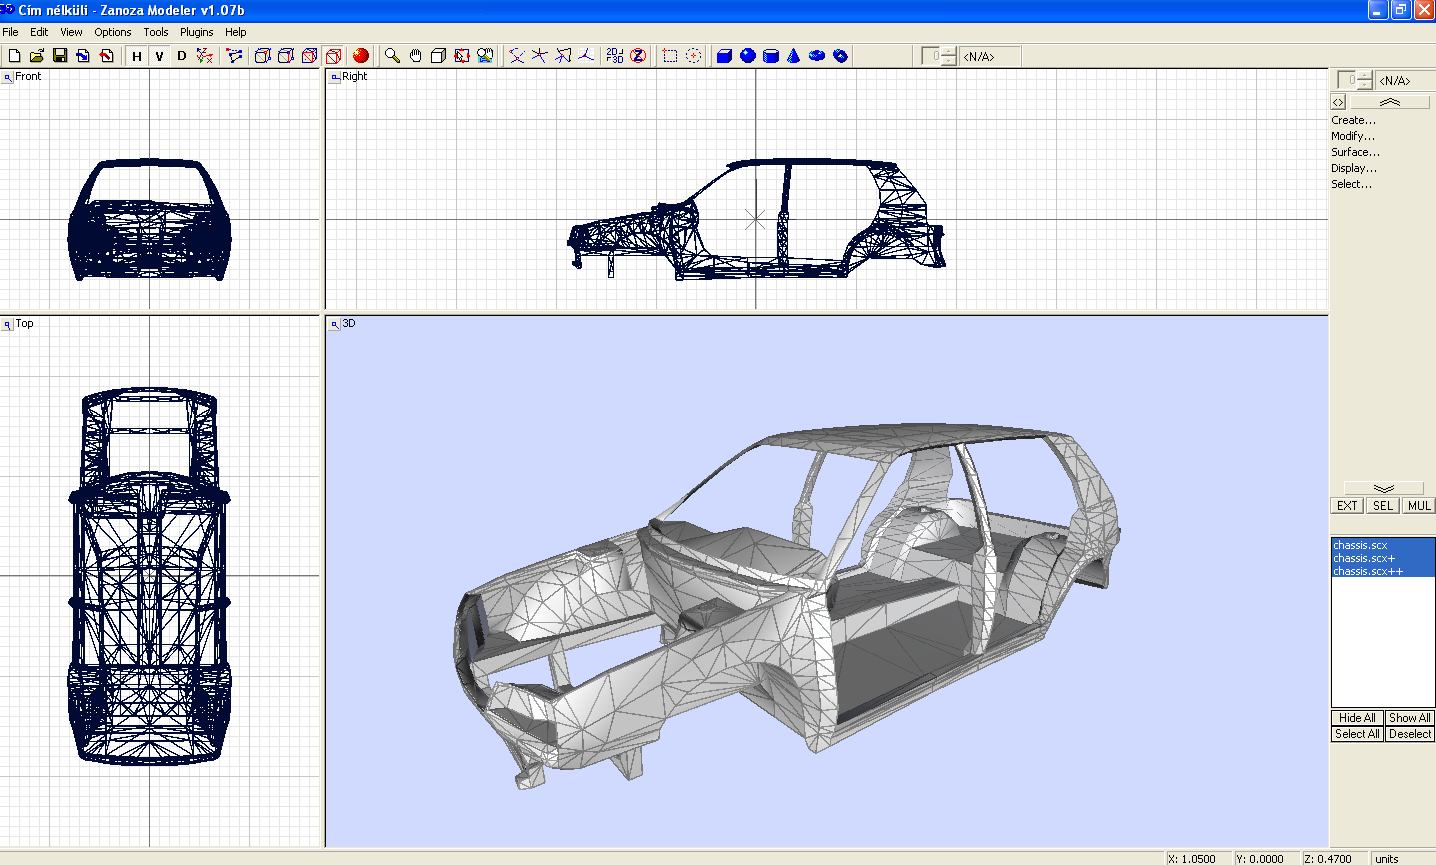Select the Pan hand tool

click(x=415, y=56)
